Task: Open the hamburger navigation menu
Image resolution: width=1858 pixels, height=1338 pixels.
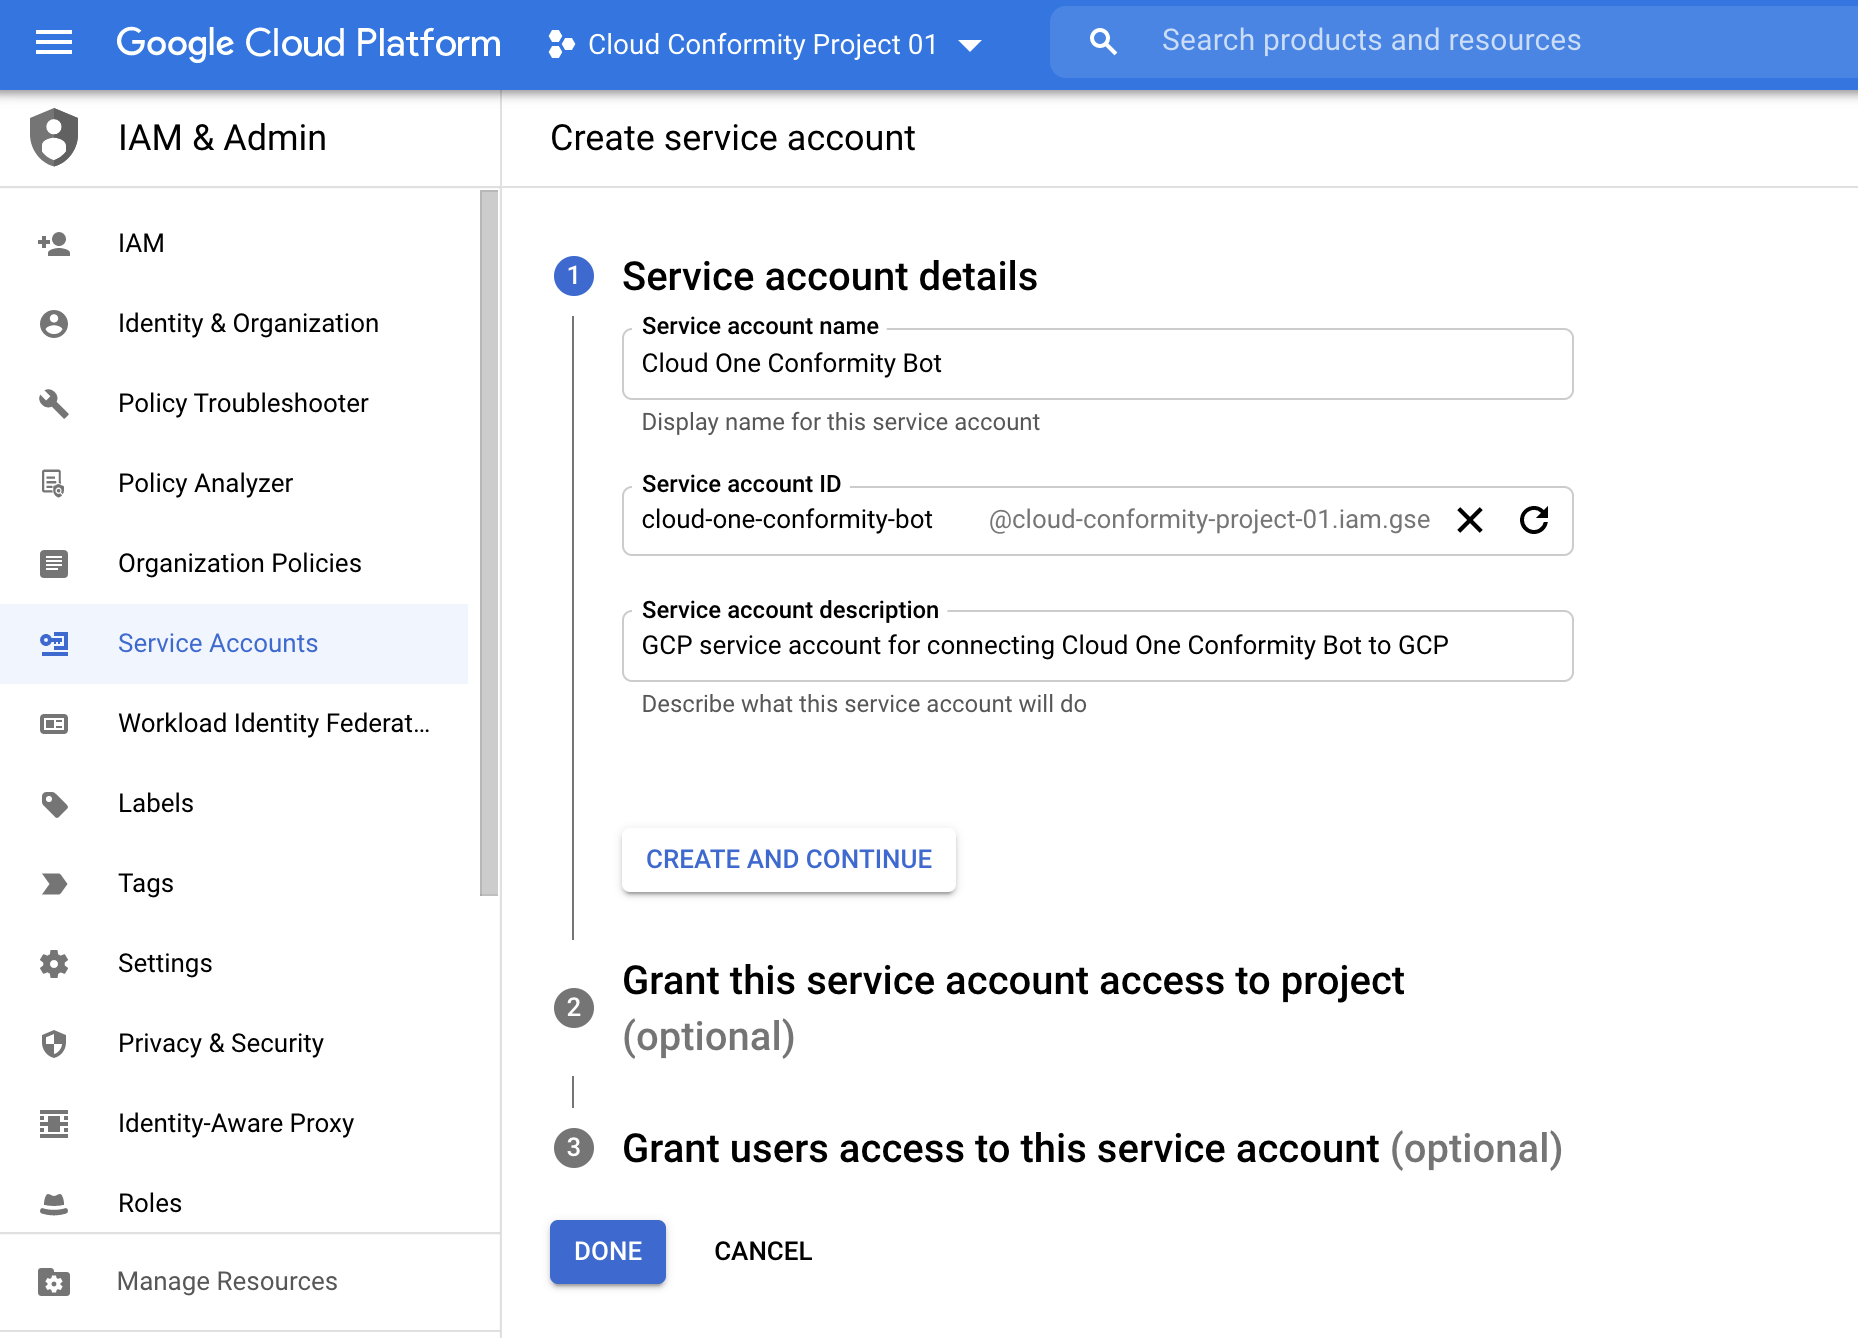Action: pyautogui.click(x=54, y=43)
